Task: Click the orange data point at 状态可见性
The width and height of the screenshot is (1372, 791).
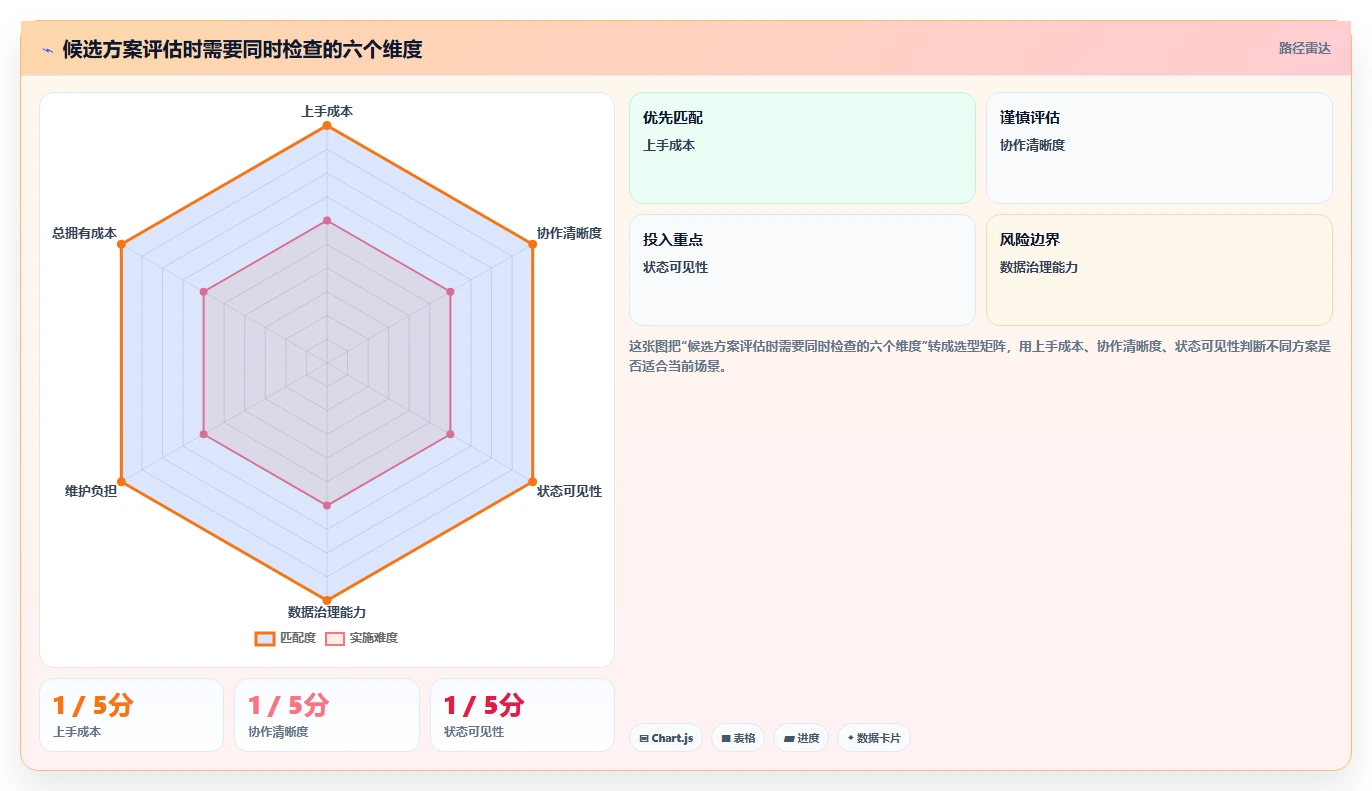Action: click(x=532, y=481)
